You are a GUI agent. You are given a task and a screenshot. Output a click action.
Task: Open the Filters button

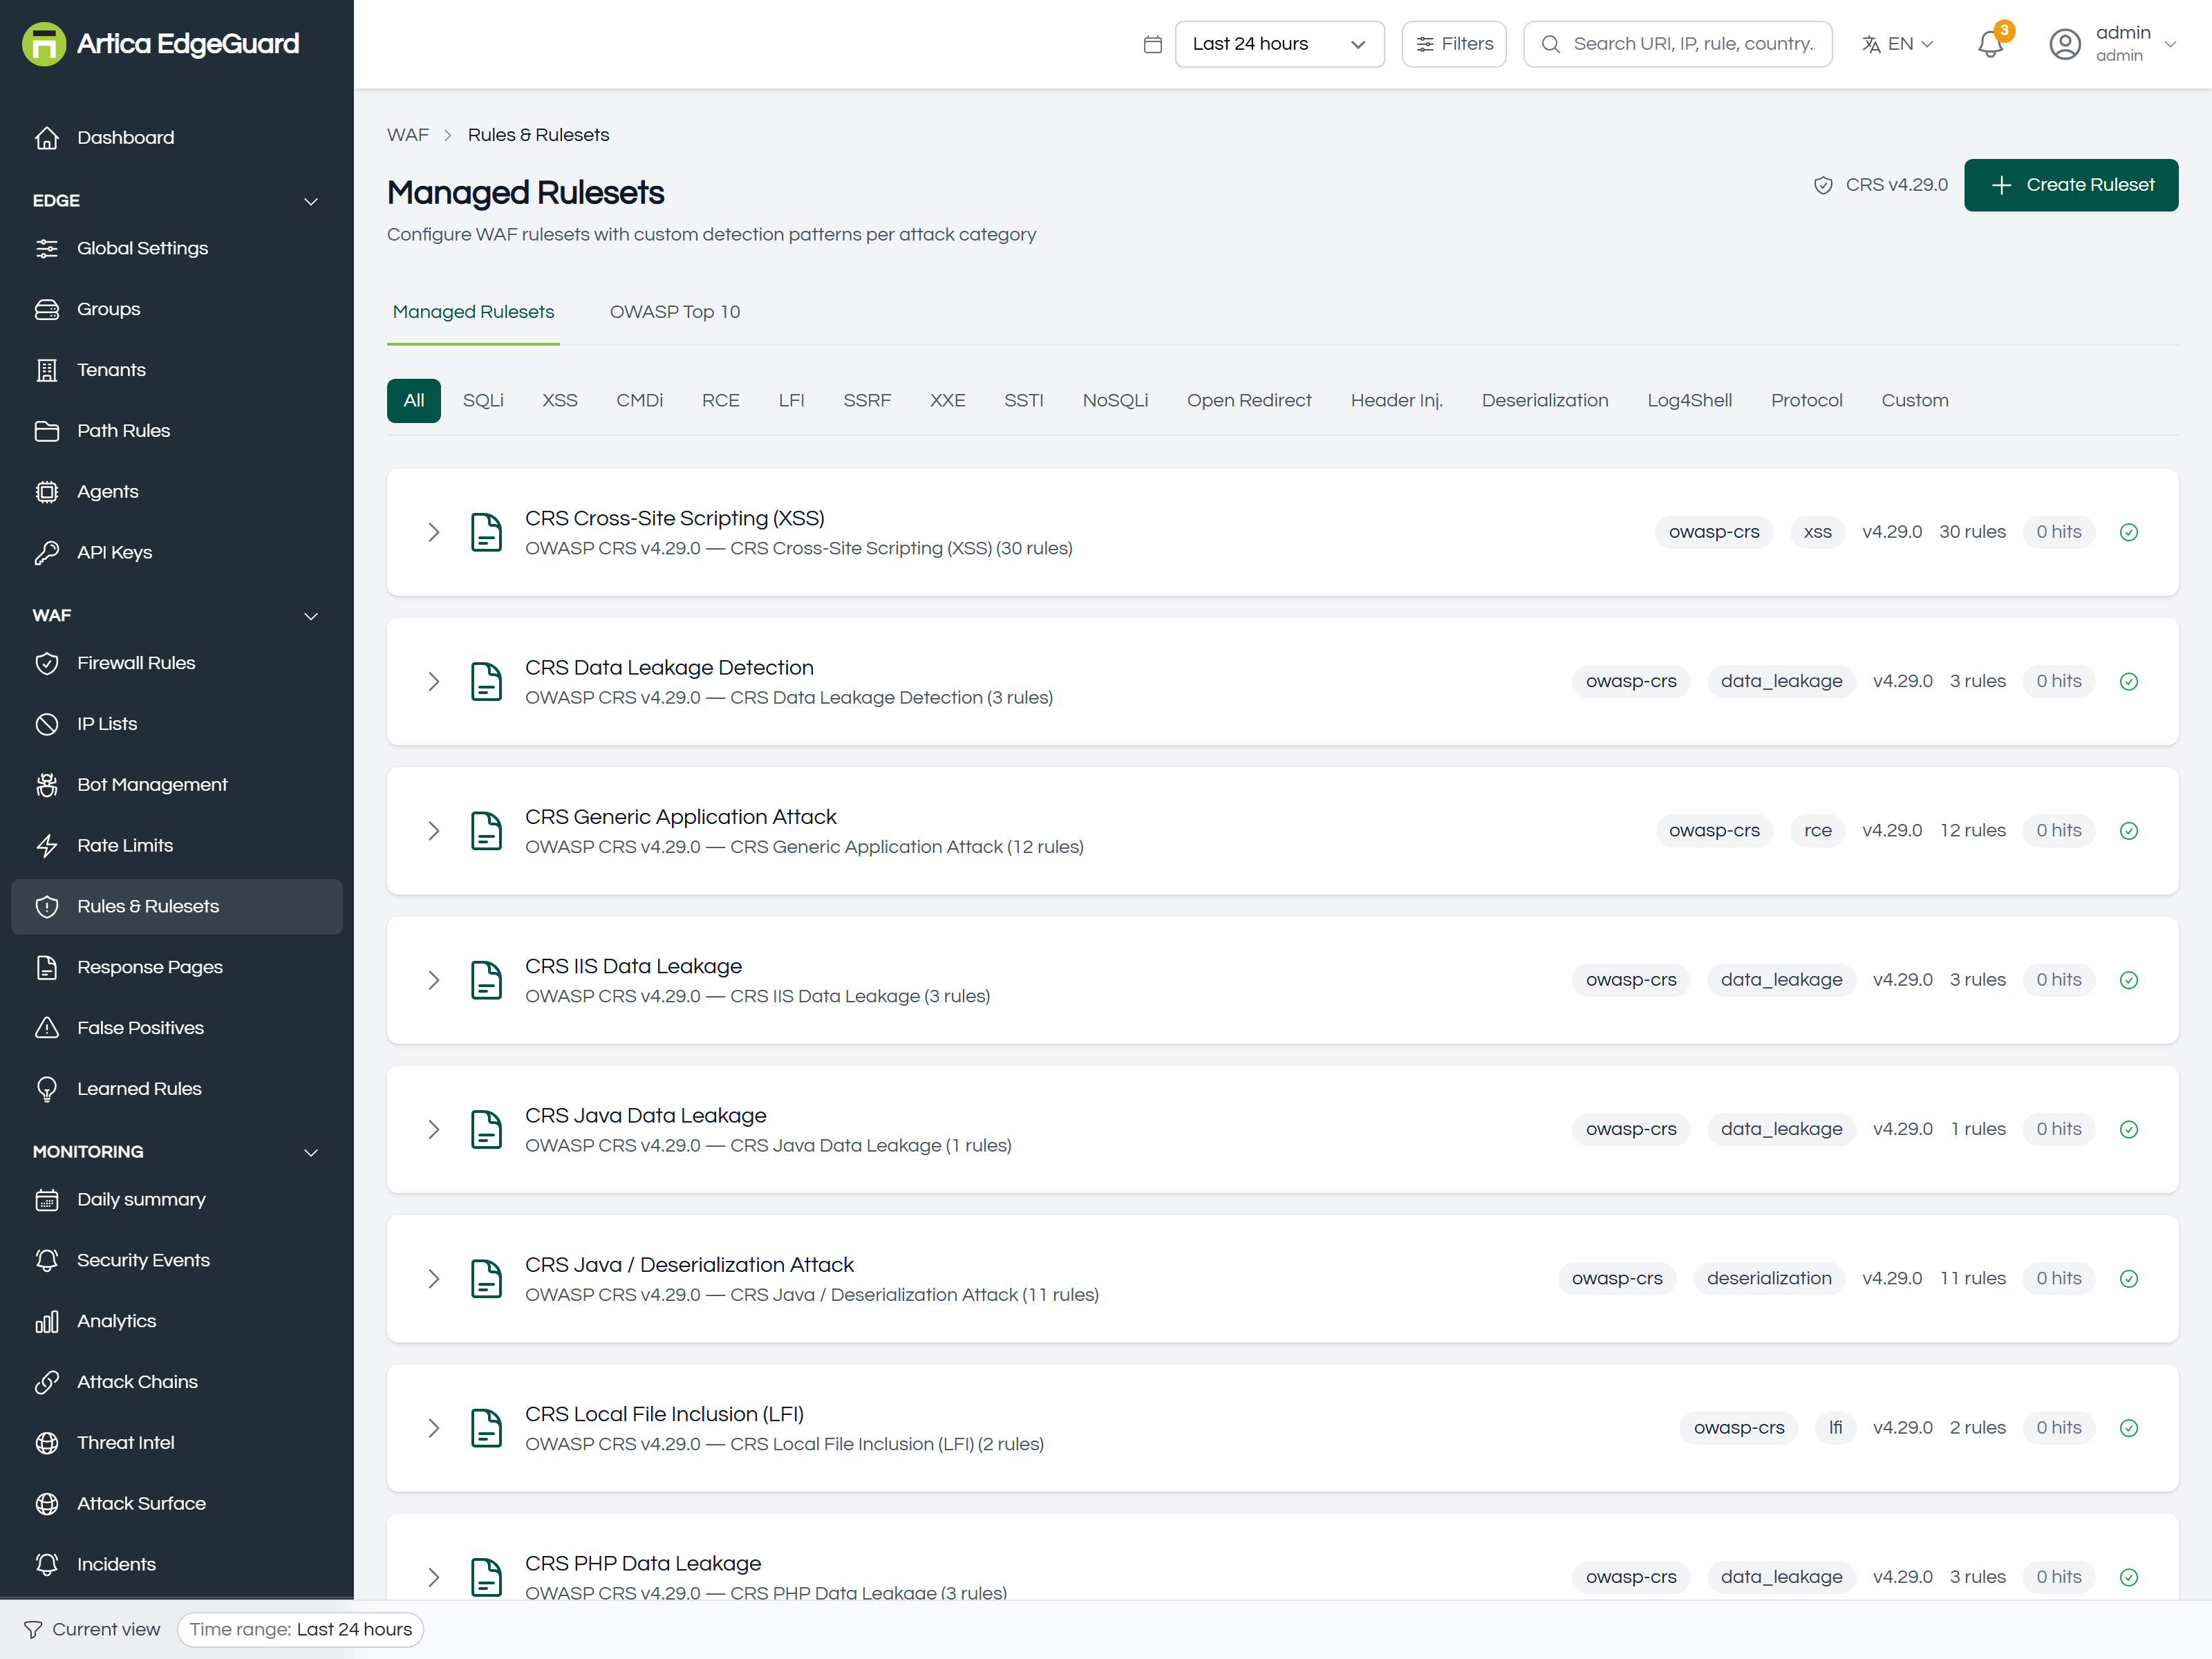[1454, 44]
